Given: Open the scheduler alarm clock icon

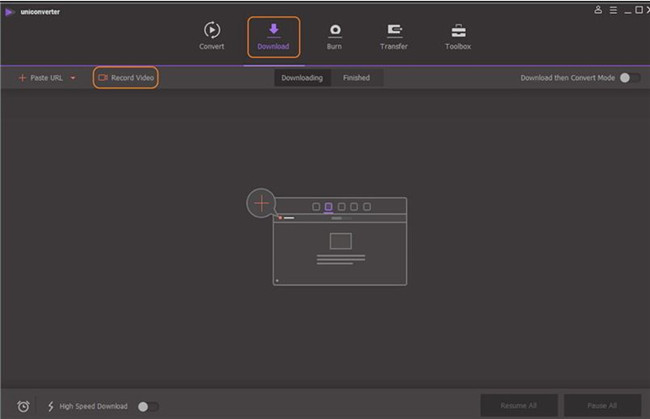Looking at the screenshot, I should [23, 406].
